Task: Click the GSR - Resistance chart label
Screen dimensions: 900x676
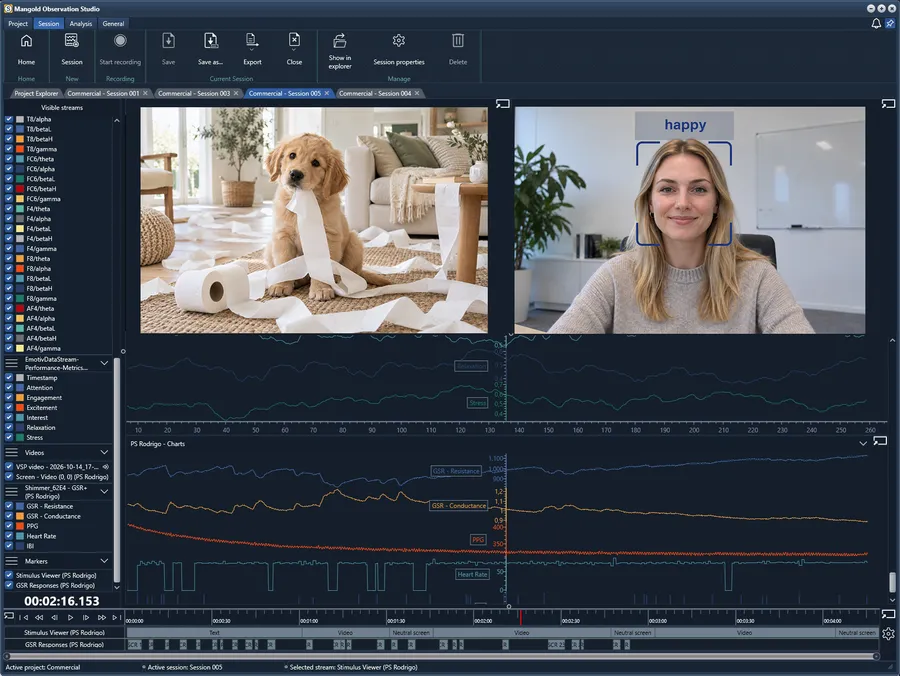Action: coord(456,471)
